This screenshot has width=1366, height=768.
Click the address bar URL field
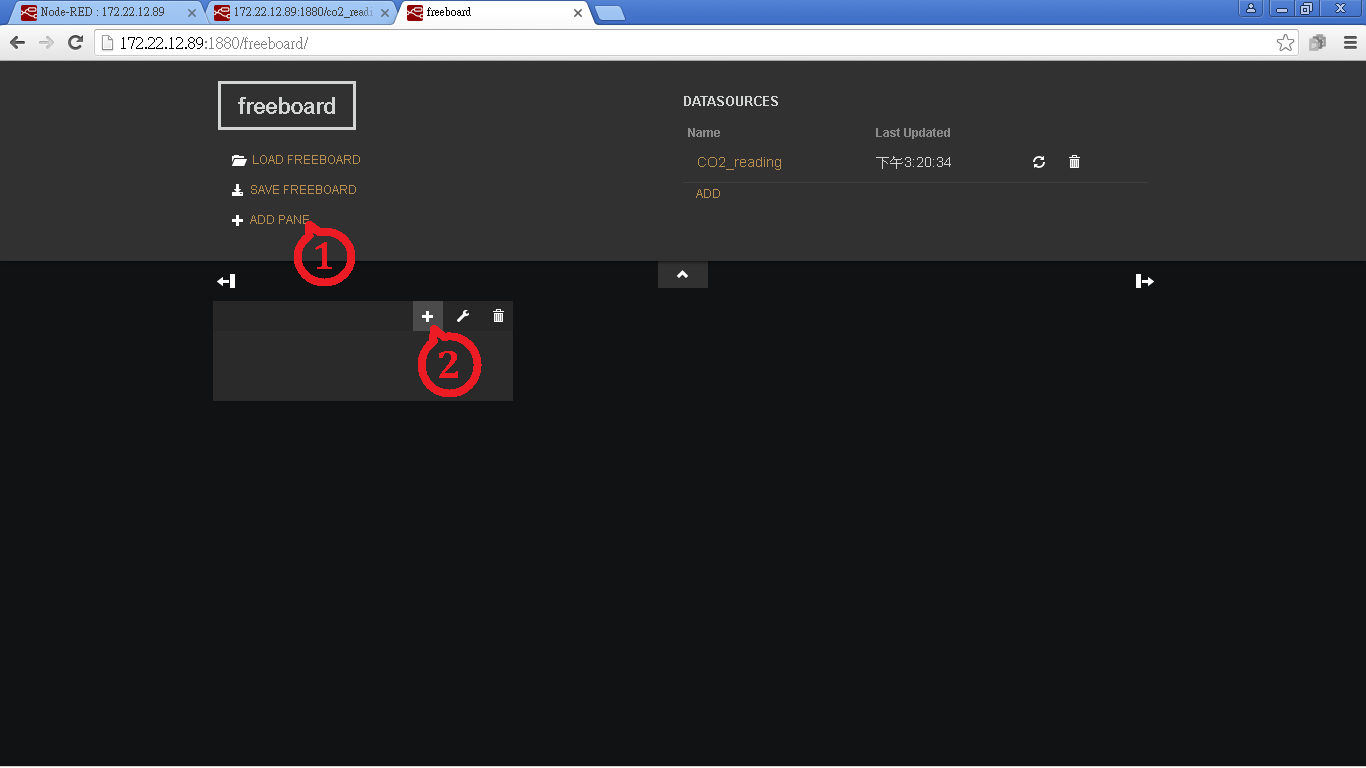(680, 43)
